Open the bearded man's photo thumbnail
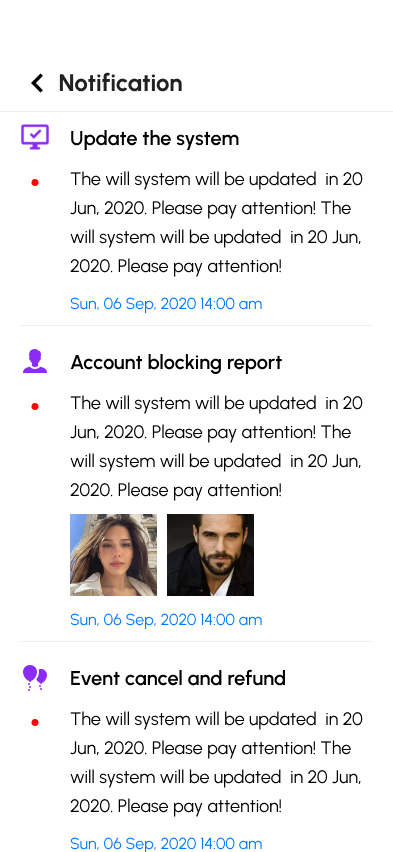This screenshot has height=852, width=393. click(x=210, y=555)
